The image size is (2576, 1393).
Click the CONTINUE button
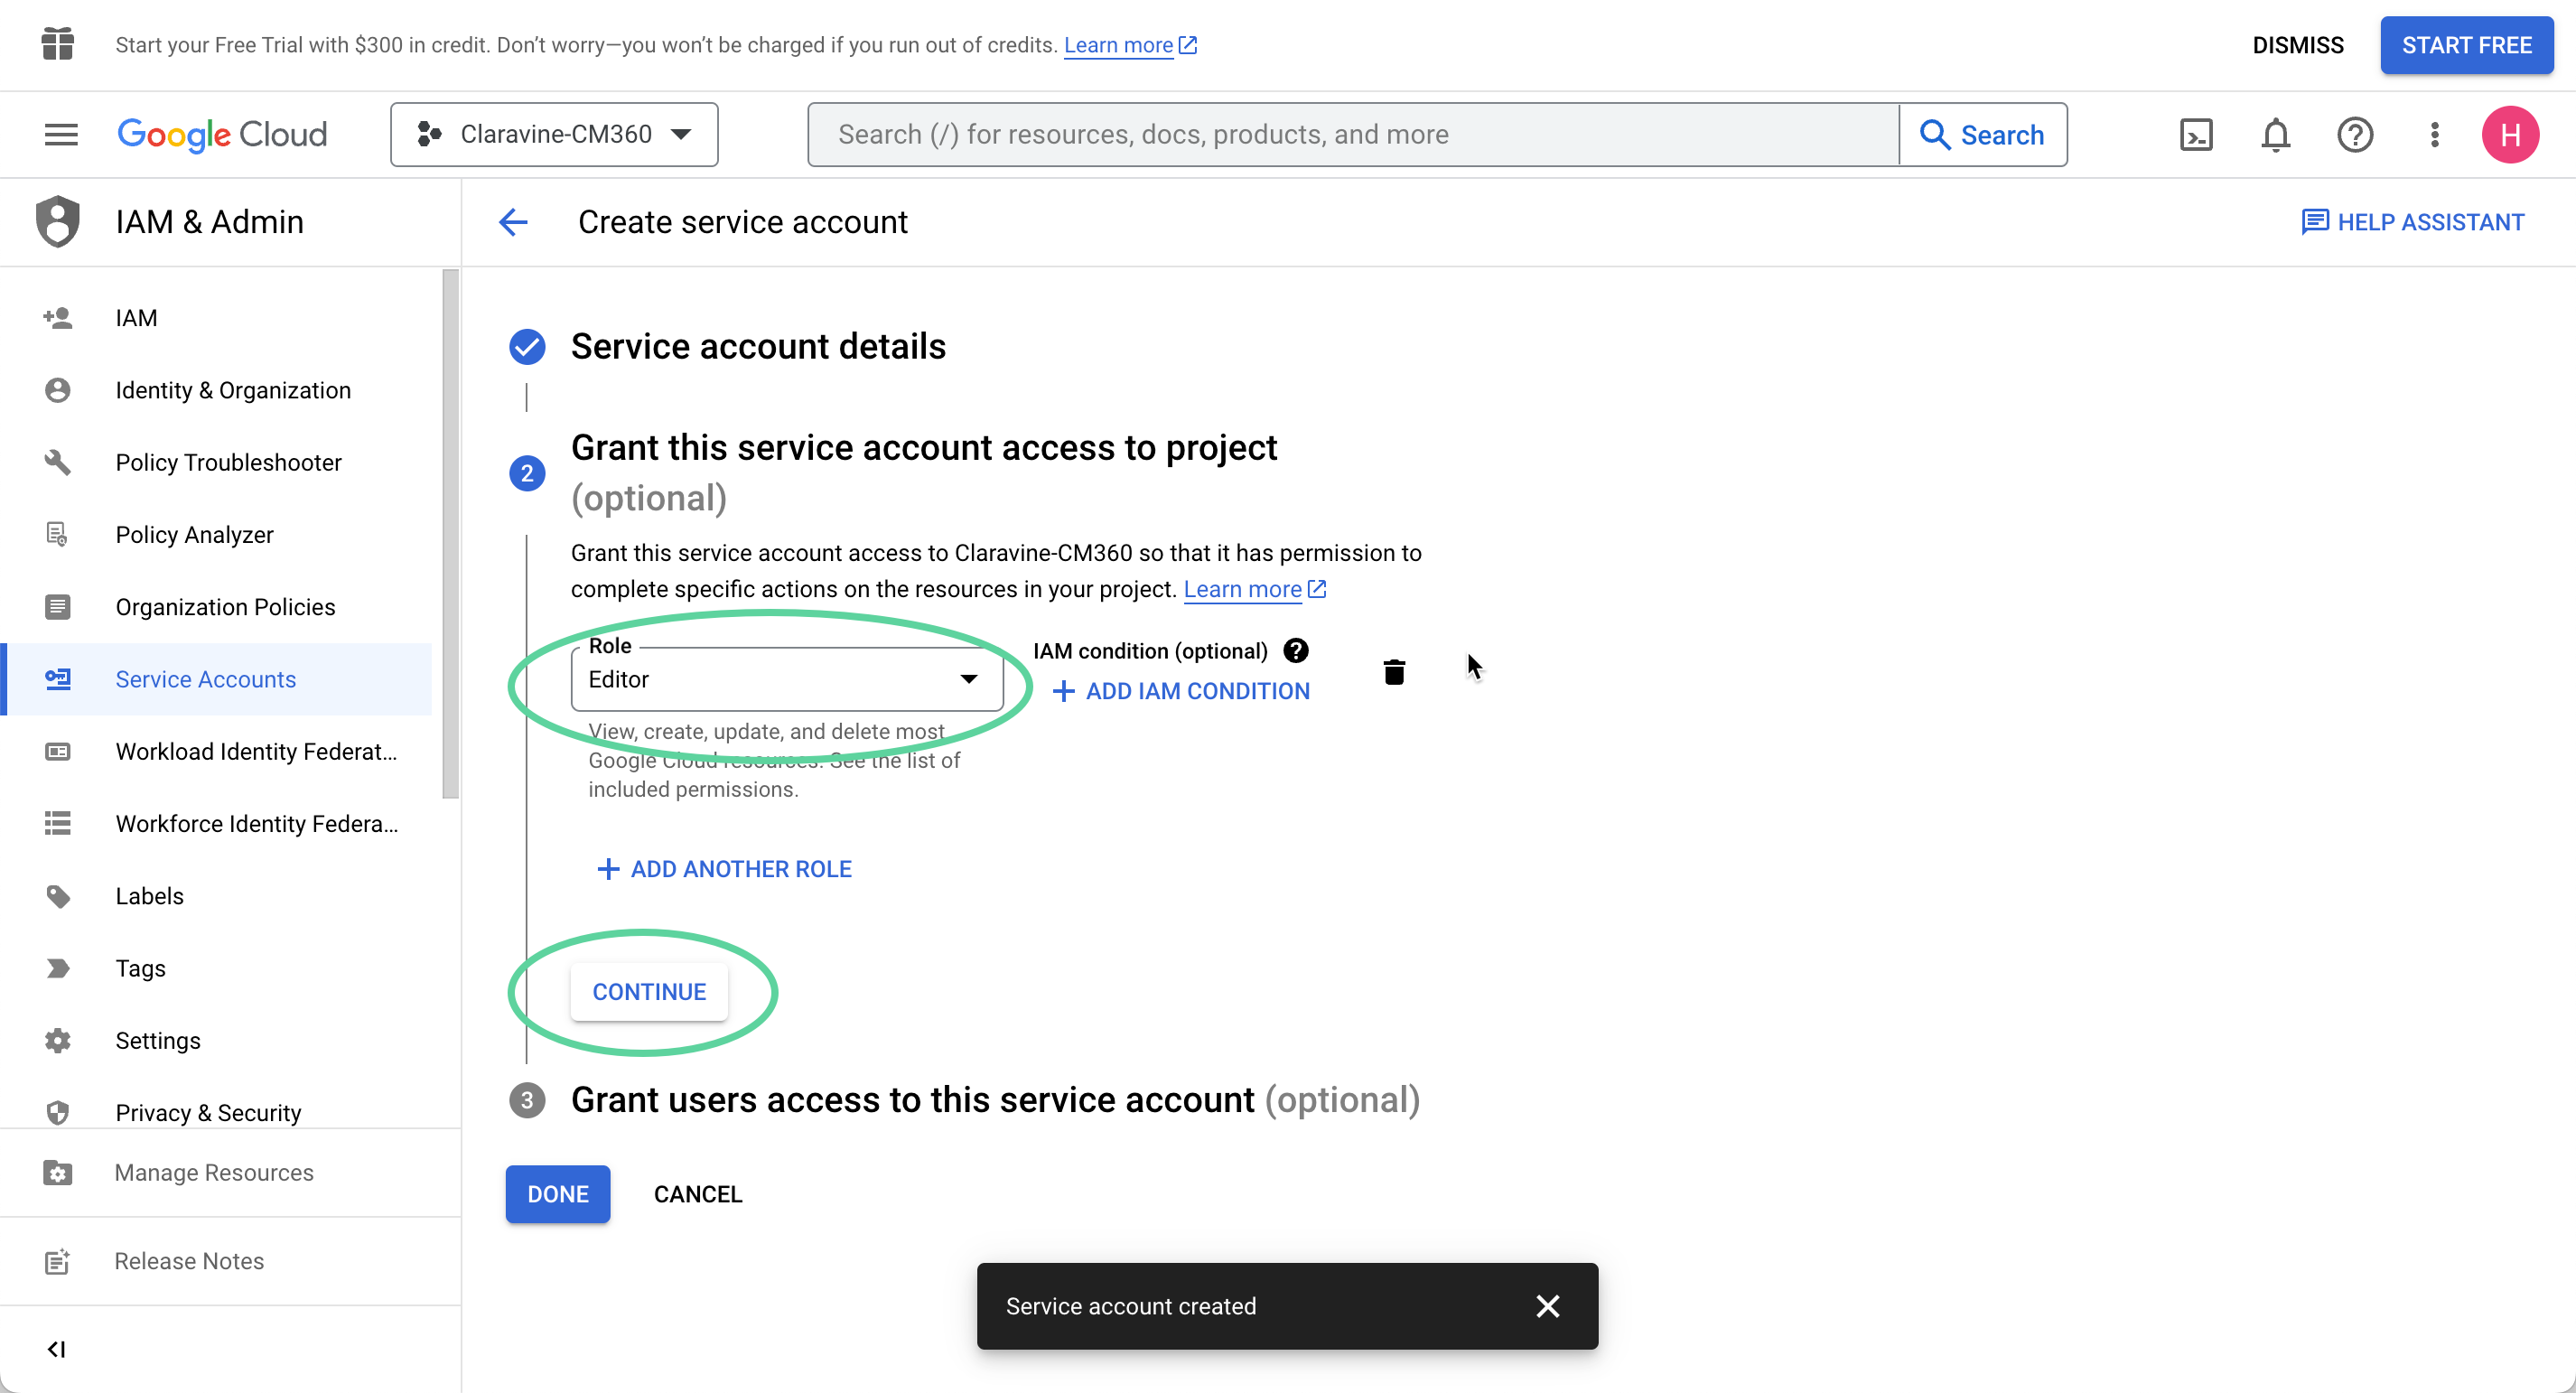649,992
